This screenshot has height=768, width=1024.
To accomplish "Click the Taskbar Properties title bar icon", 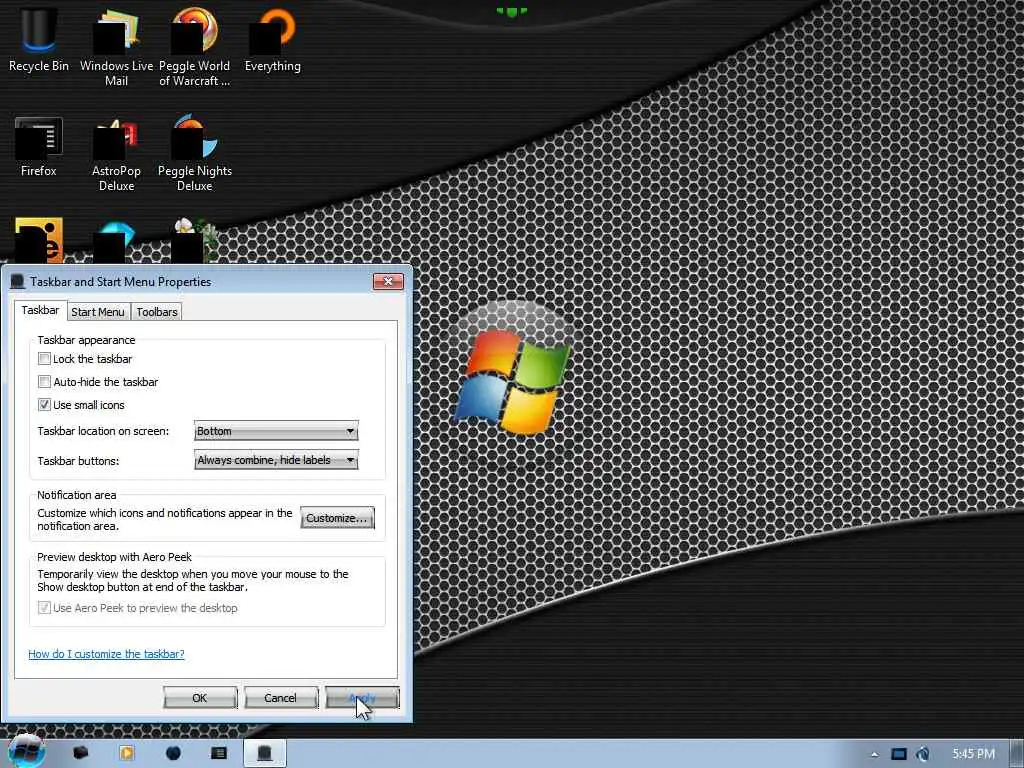I will [x=18, y=281].
